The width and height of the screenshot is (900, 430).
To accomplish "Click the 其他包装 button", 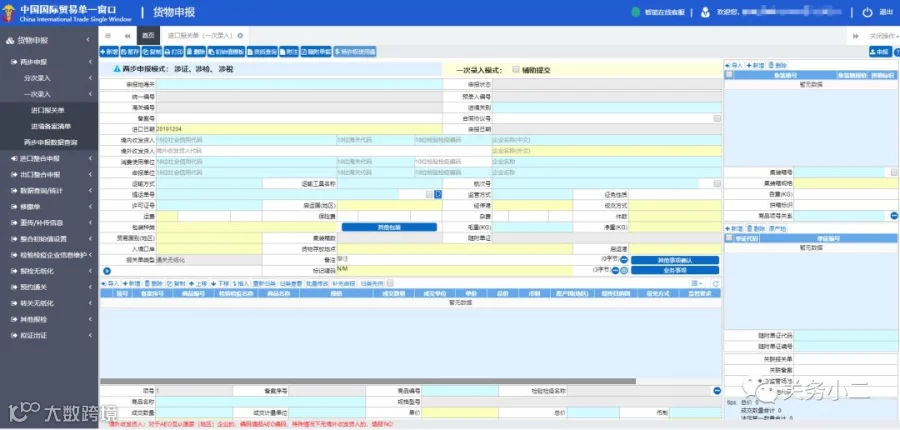I will pyautogui.click(x=389, y=227).
